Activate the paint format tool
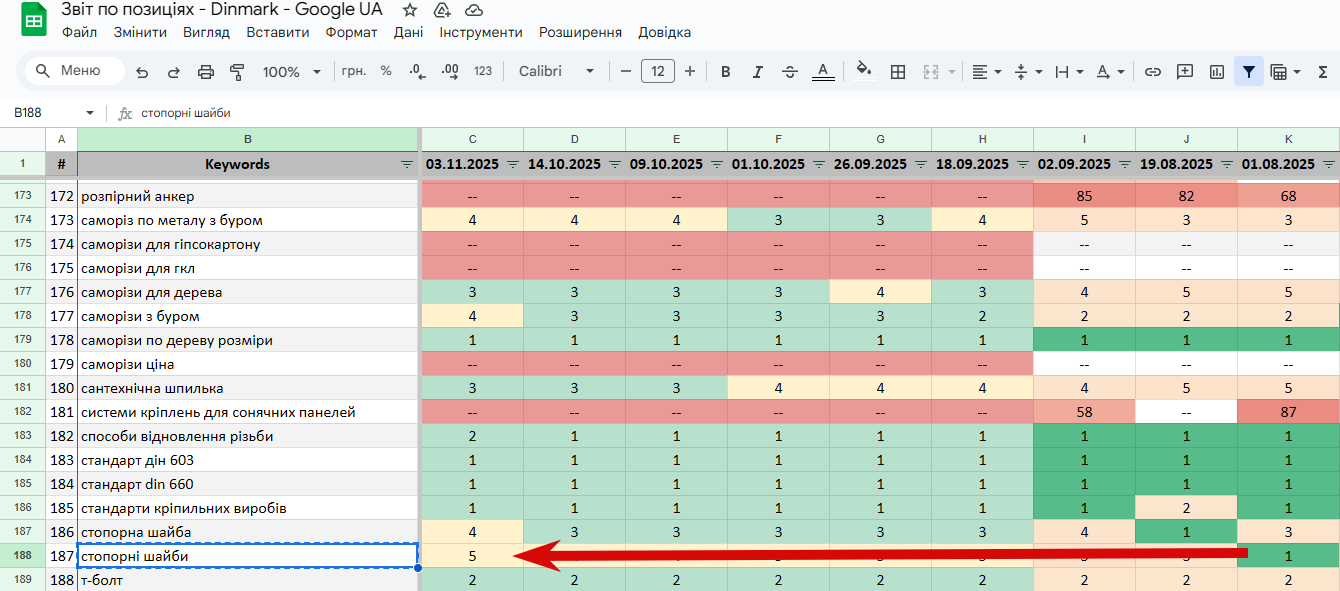Image resolution: width=1340 pixels, height=591 pixels. pyautogui.click(x=237, y=72)
